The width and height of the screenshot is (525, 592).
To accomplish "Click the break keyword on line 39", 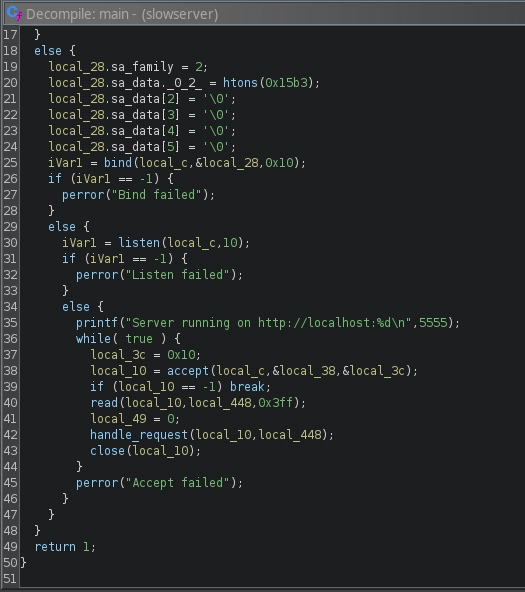I will pyautogui.click(x=247, y=387).
